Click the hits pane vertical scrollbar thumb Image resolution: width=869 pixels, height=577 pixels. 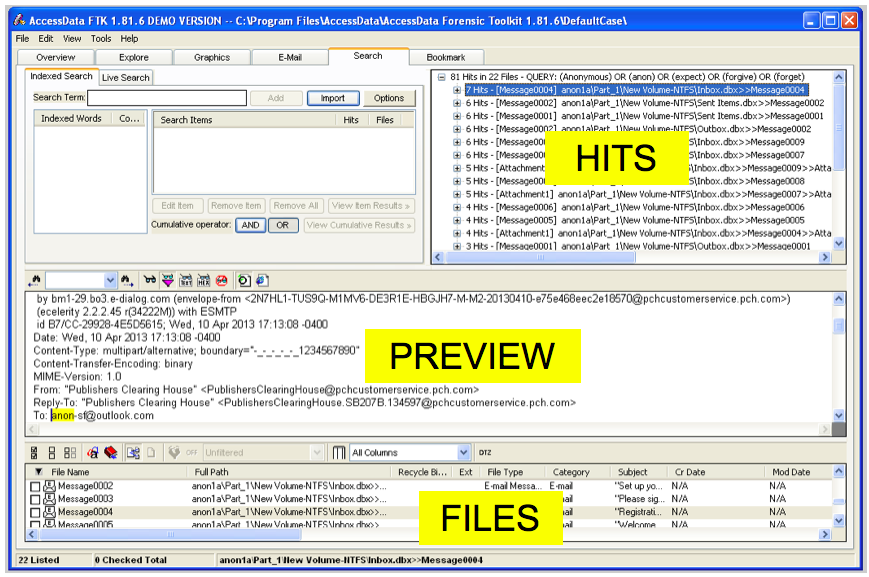point(839,127)
